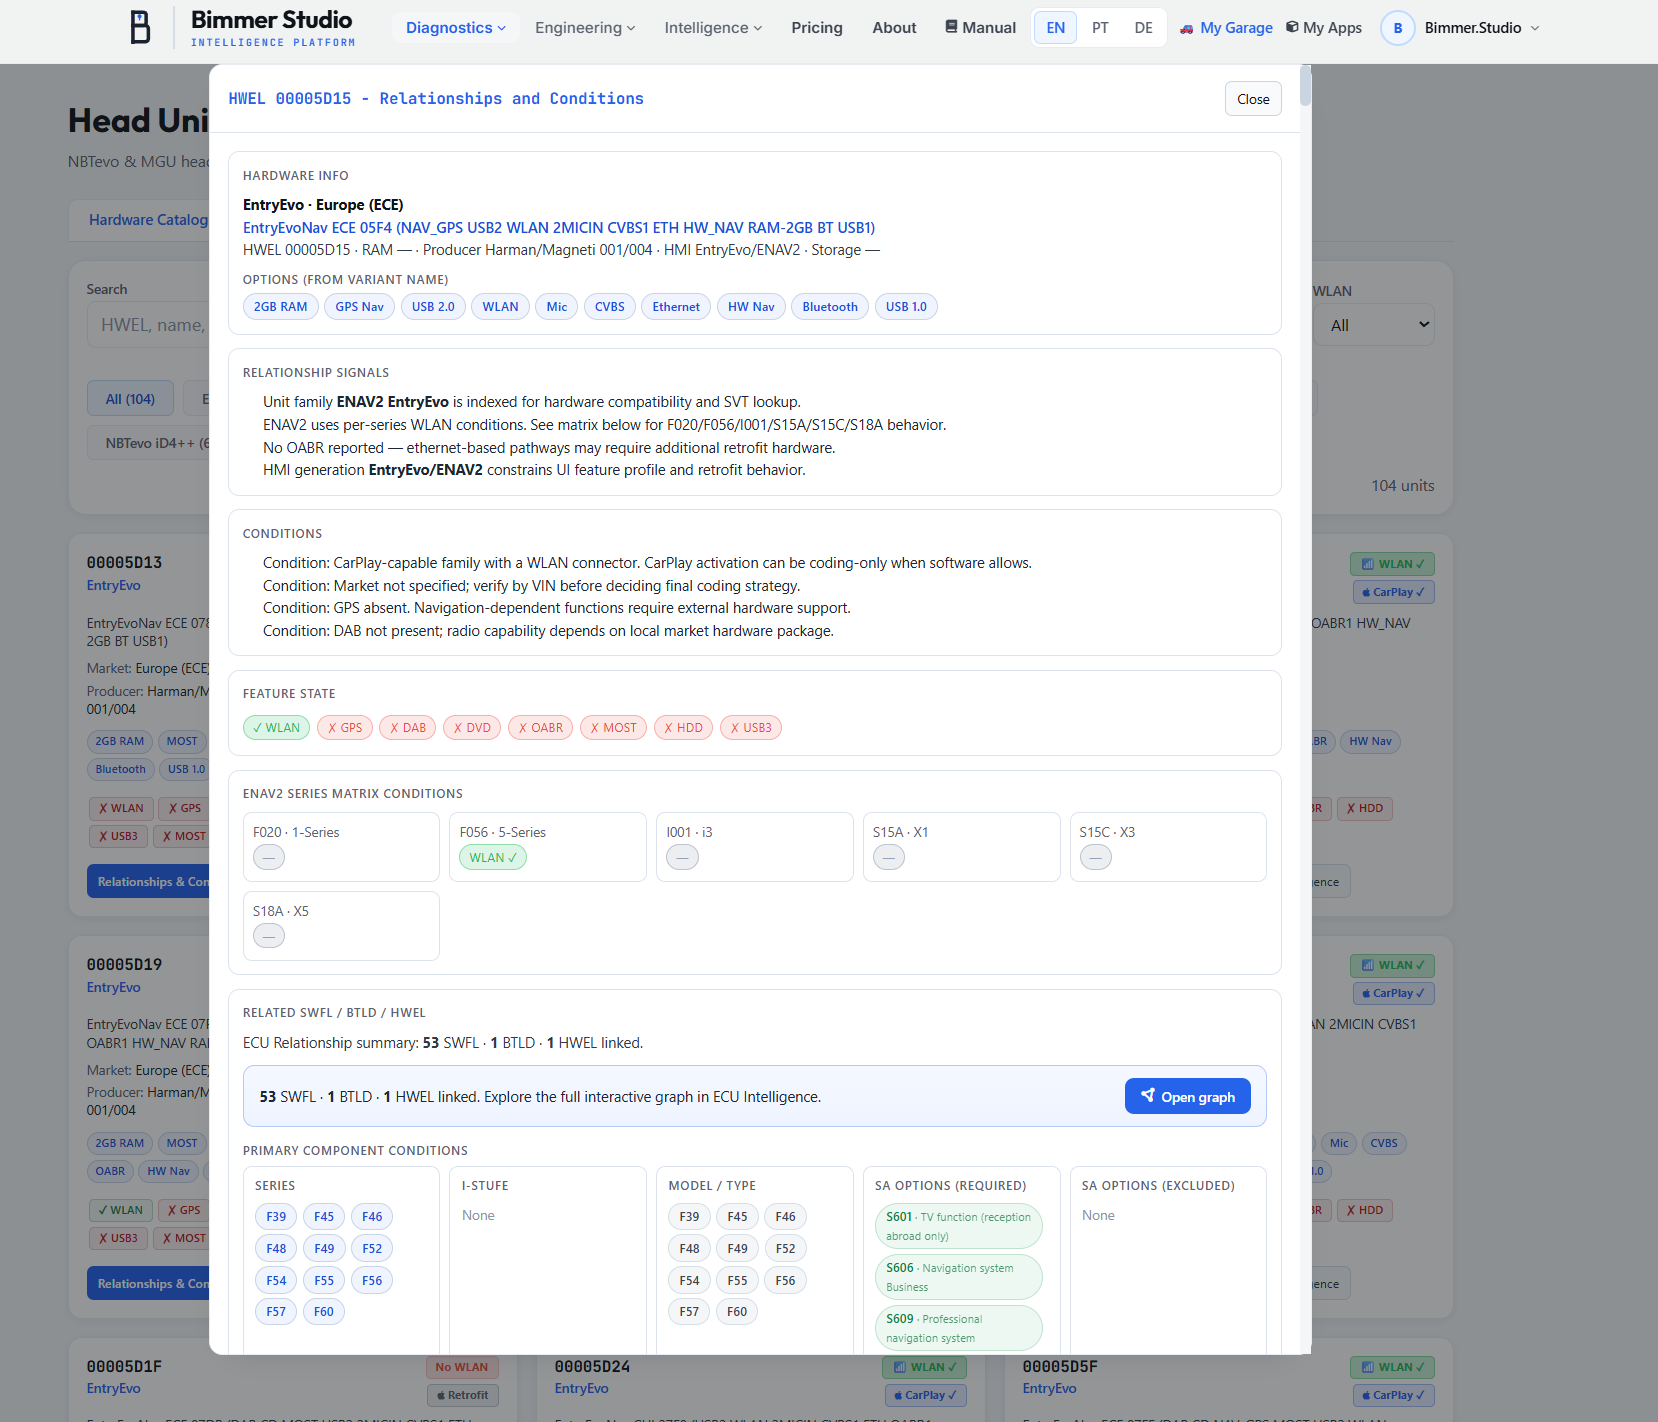Click the GPS Nav option chip
The width and height of the screenshot is (1658, 1422).
coord(359,307)
